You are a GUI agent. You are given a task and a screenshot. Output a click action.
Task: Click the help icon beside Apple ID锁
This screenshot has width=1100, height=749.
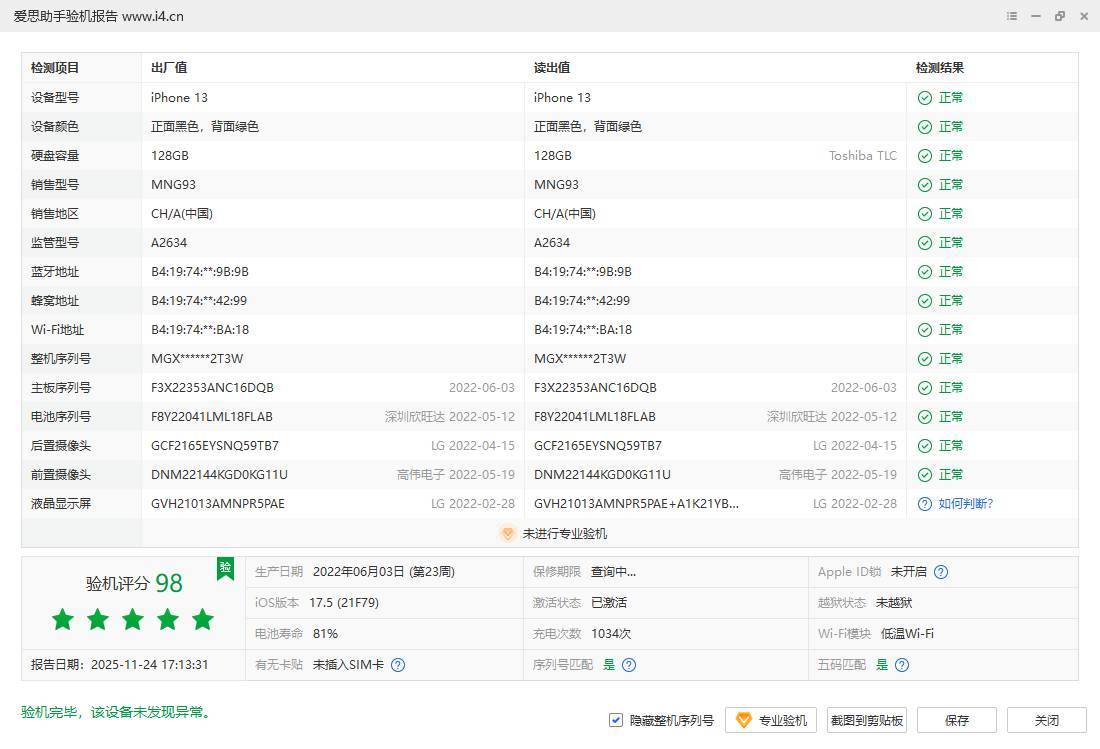tap(940, 572)
